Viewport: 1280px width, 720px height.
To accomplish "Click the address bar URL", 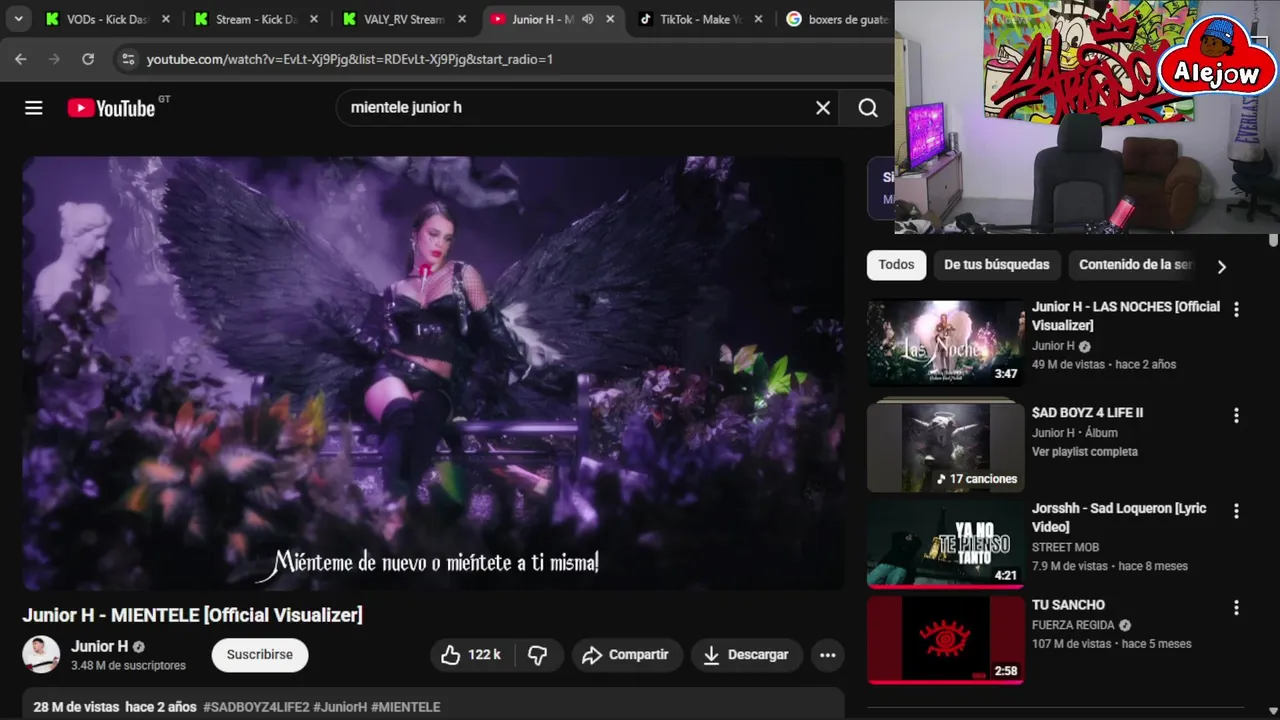I will [x=350, y=59].
